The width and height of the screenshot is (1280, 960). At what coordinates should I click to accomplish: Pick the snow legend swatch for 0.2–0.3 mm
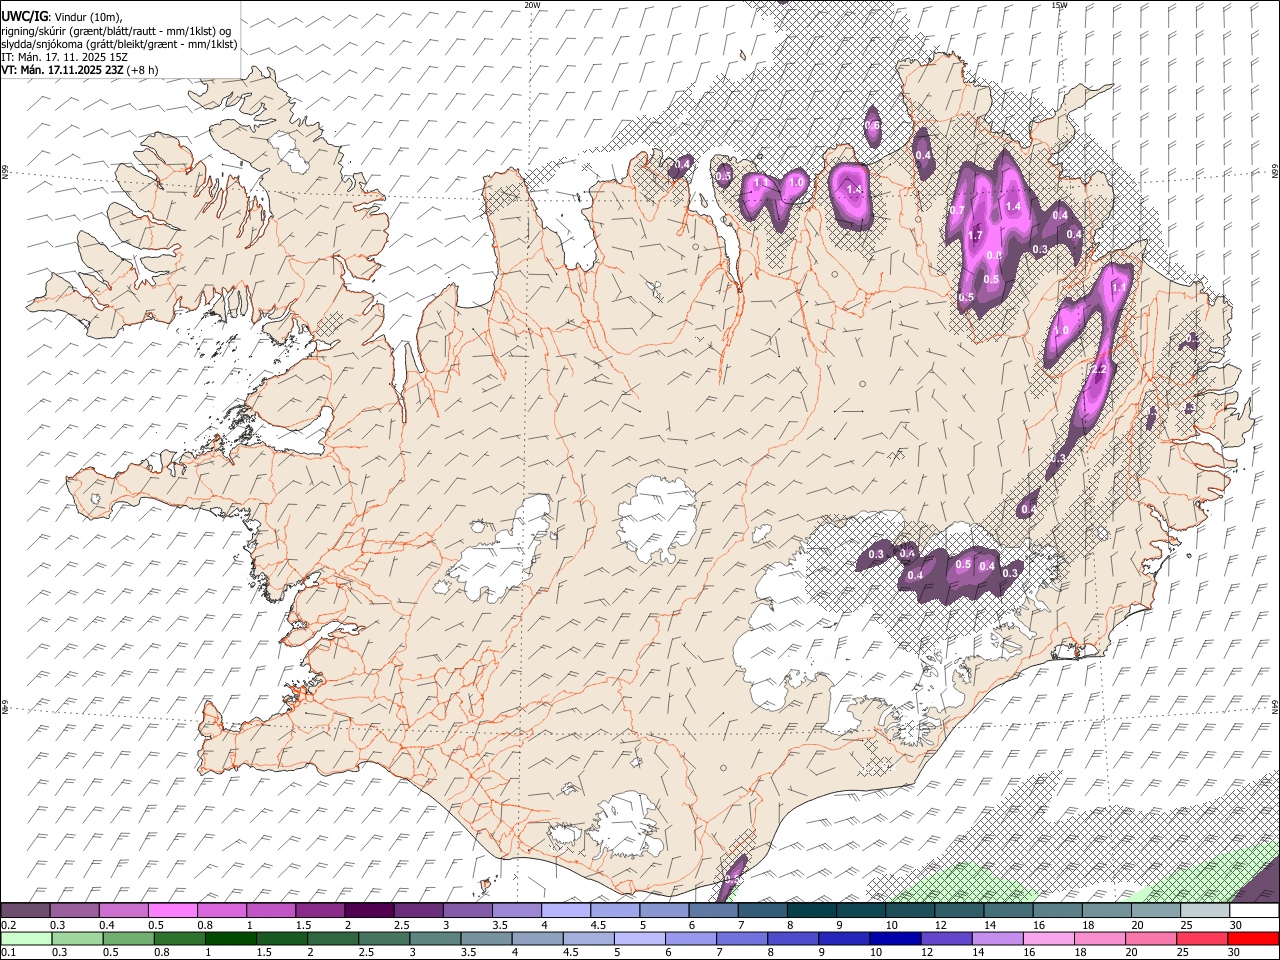click(x=26, y=910)
